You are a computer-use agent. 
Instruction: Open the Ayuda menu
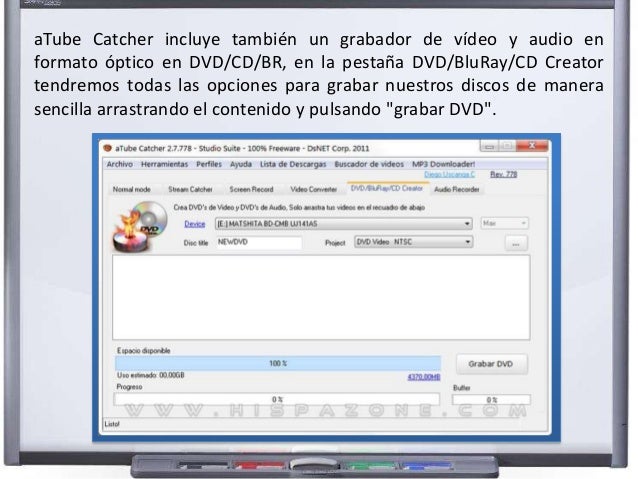coord(241,164)
